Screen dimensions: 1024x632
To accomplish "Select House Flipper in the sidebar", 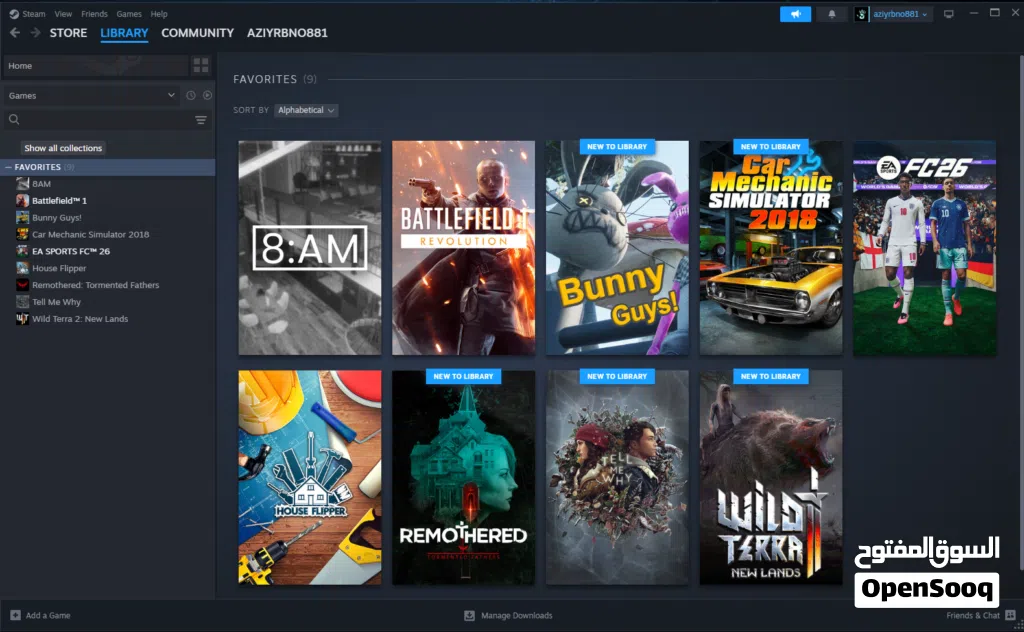I will click(x=59, y=268).
